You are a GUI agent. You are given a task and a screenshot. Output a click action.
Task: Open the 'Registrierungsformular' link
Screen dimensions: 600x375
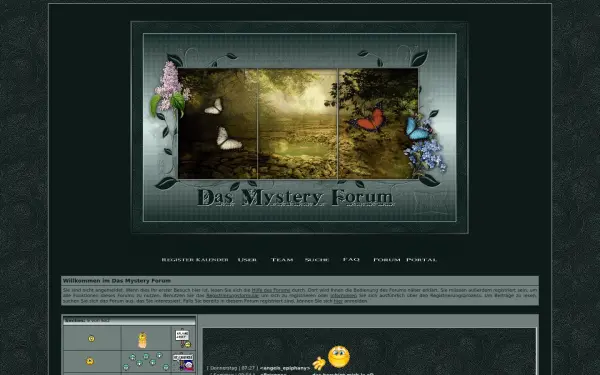tap(232, 296)
